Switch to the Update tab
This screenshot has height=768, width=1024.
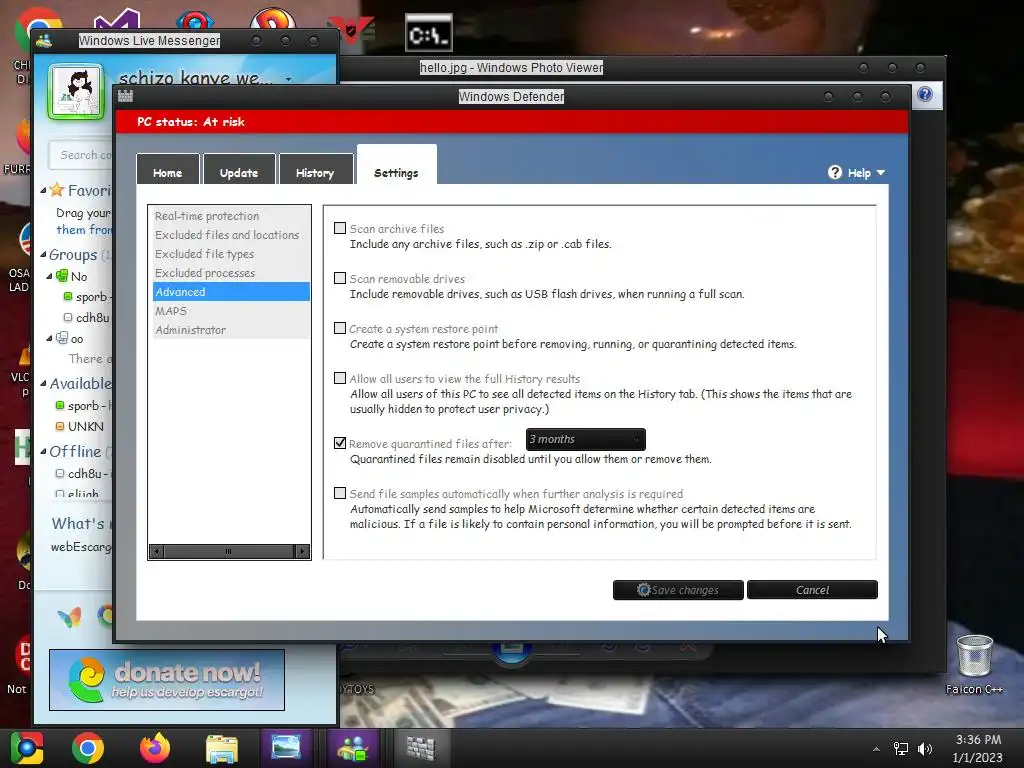[x=239, y=170]
